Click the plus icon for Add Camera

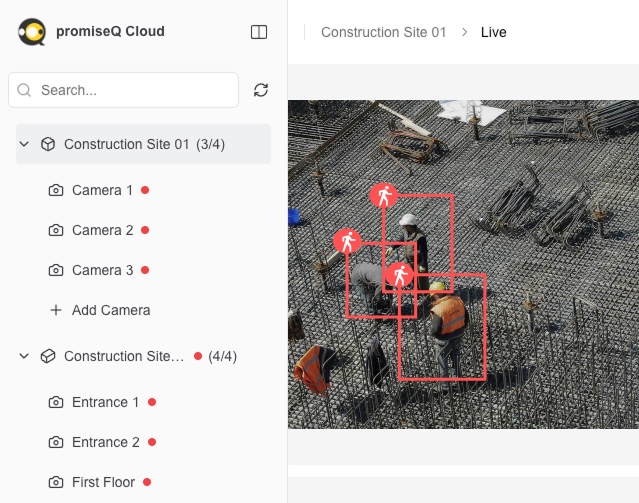[56, 310]
